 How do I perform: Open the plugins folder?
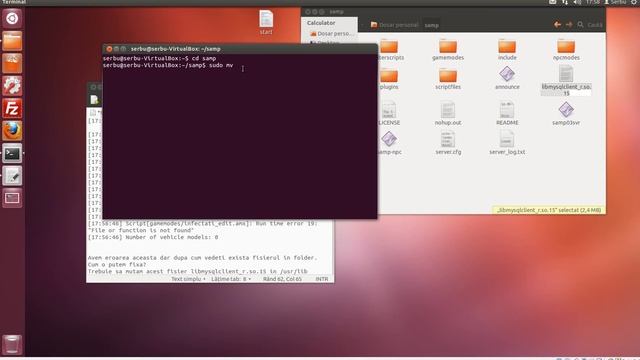(x=389, y=79)
